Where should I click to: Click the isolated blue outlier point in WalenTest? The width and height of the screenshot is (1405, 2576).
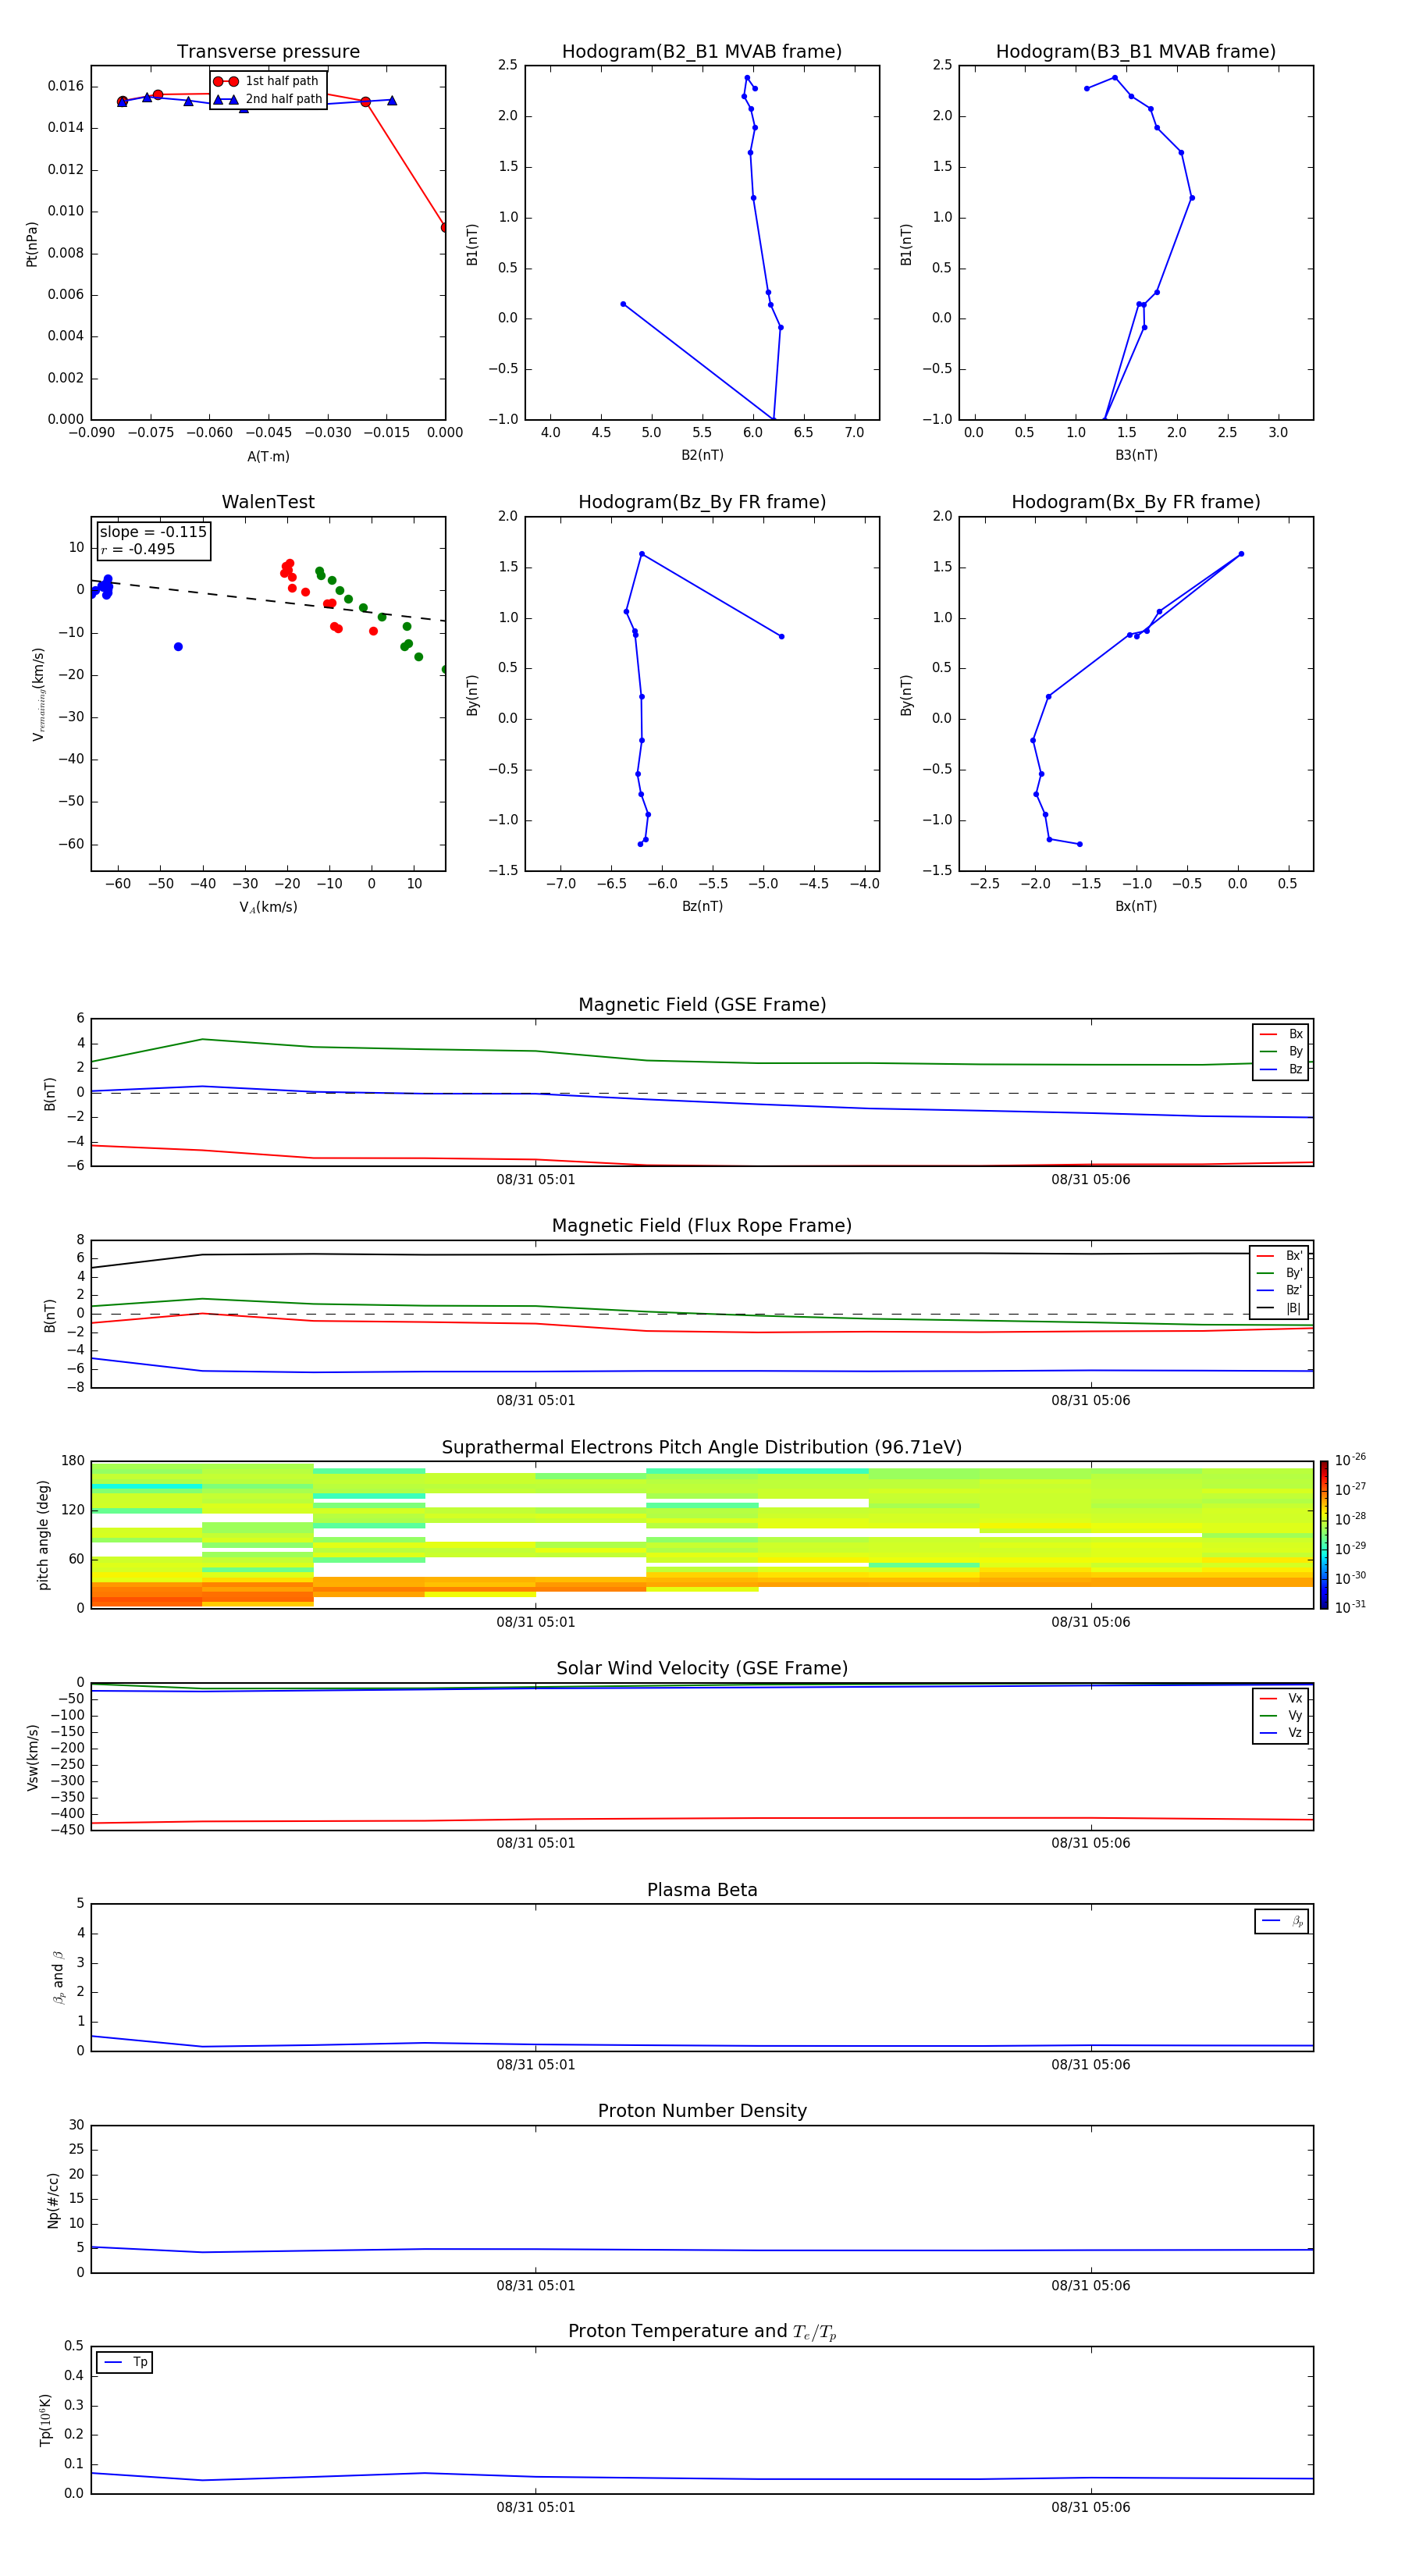click(x=178, y=647)
